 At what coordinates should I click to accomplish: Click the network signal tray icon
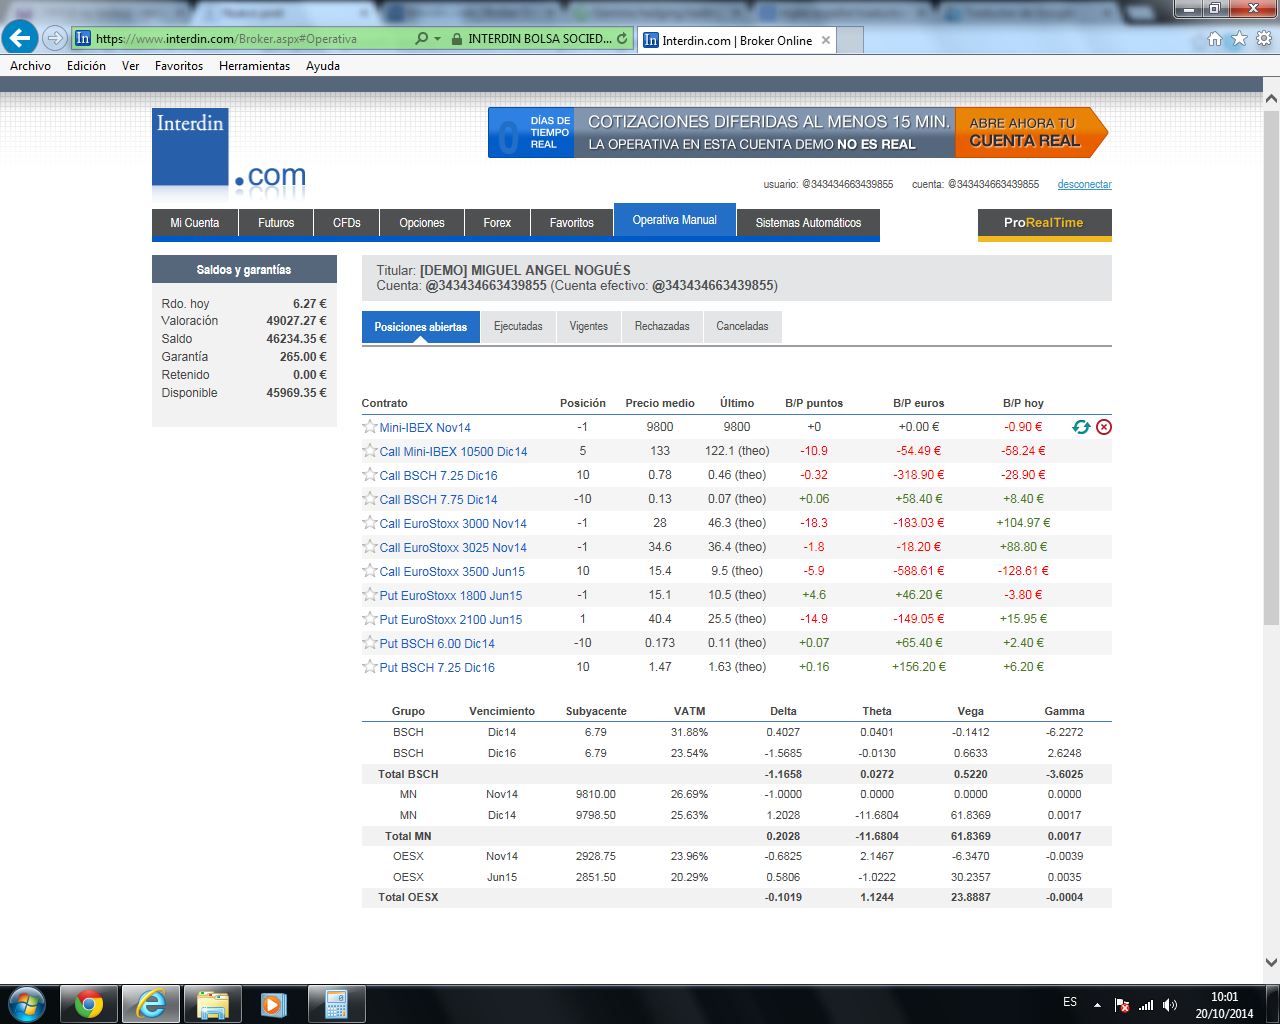click(x=1146, y=1005)
